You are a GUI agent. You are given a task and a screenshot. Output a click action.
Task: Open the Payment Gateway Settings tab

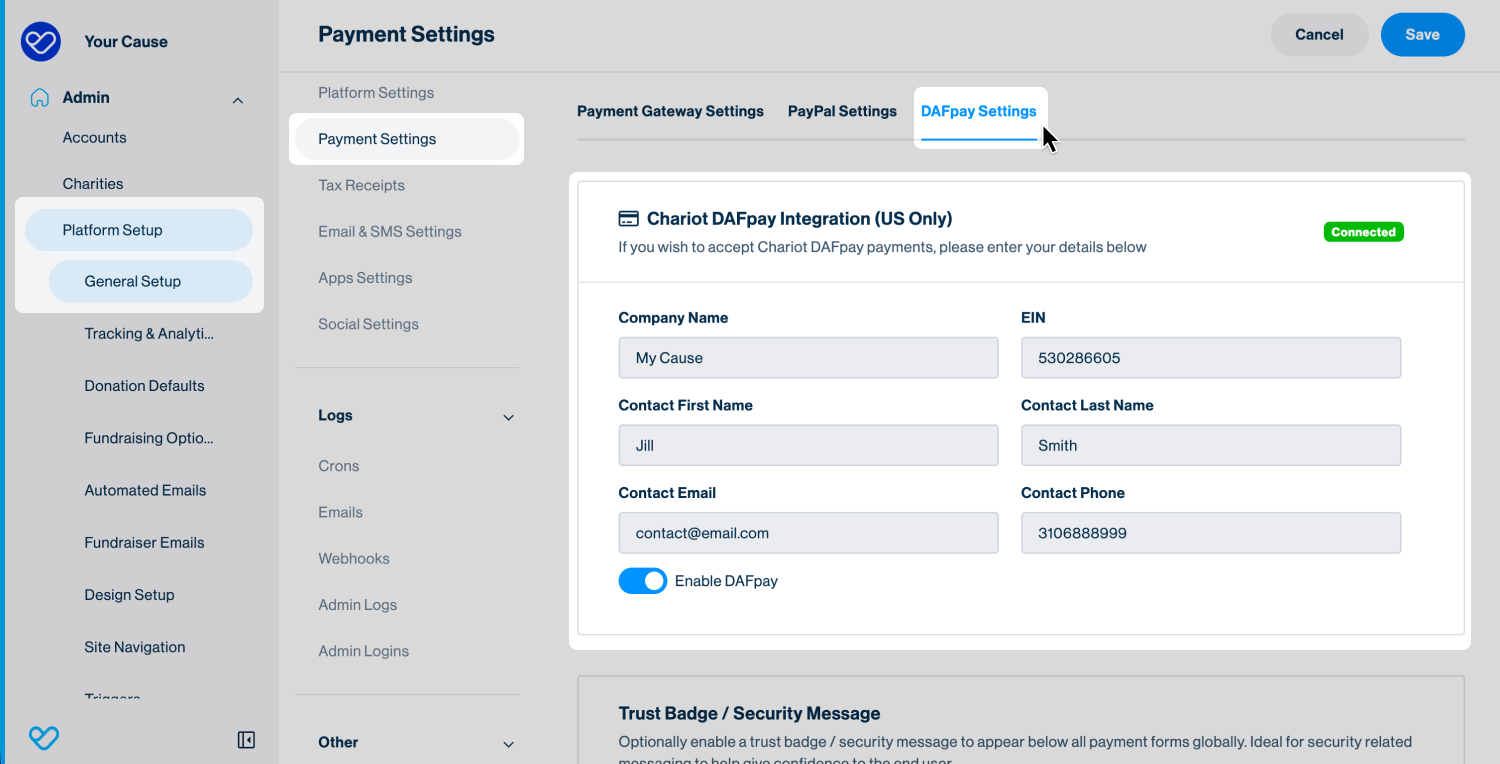(x=670, y=112)
